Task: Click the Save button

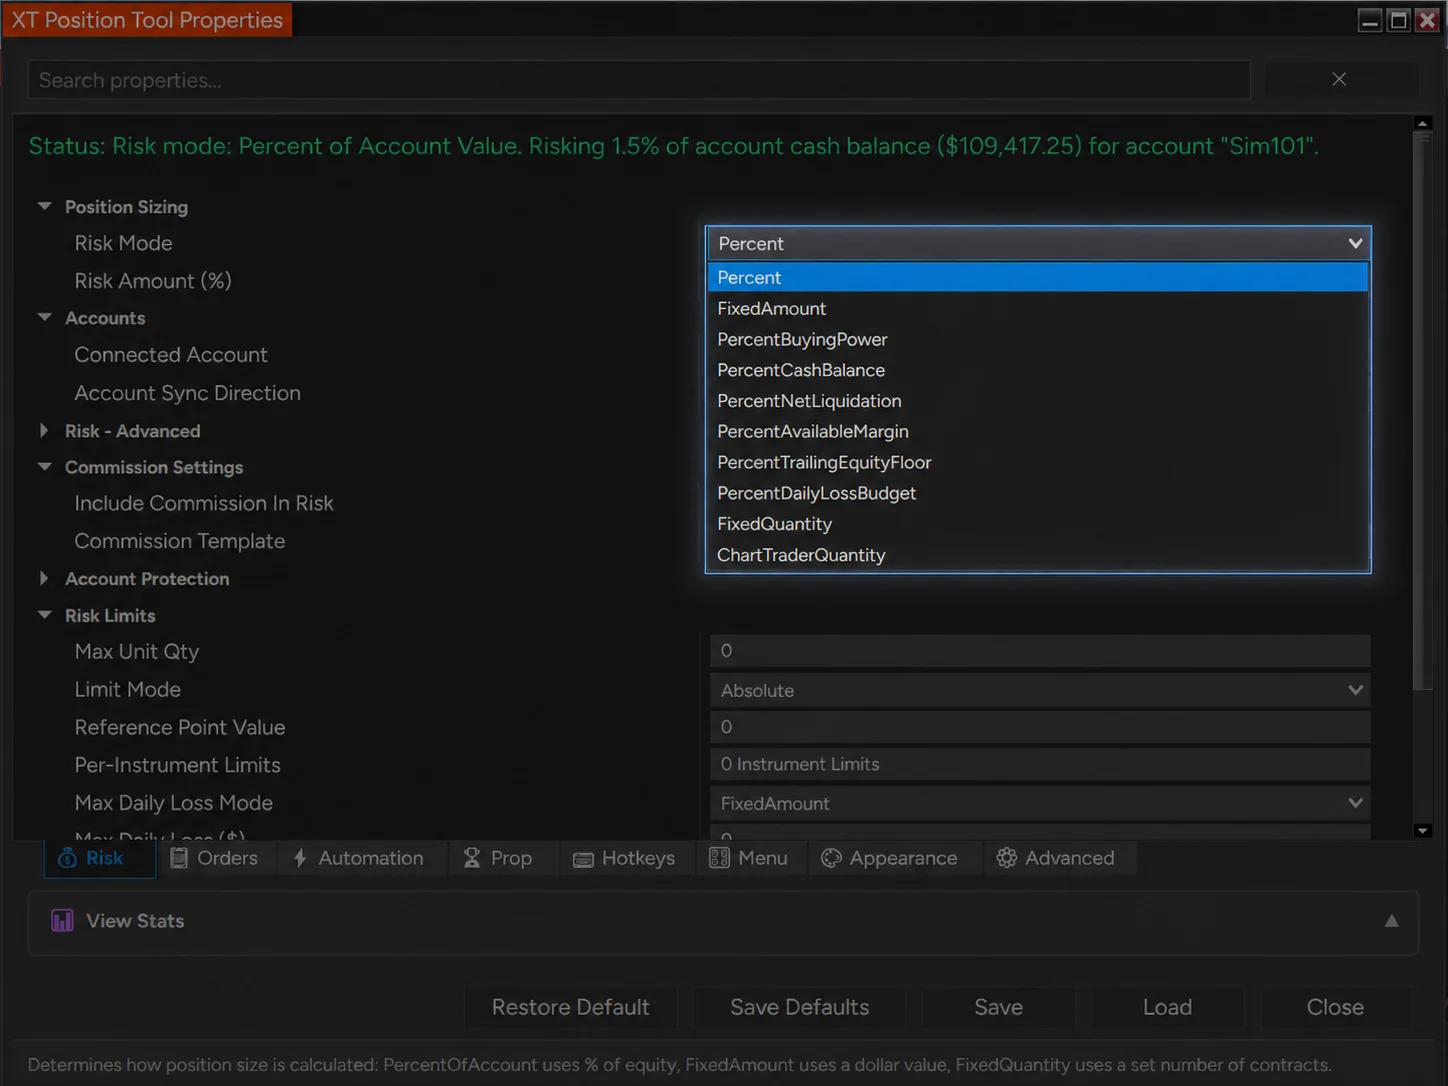Action: click(998, 1007)
